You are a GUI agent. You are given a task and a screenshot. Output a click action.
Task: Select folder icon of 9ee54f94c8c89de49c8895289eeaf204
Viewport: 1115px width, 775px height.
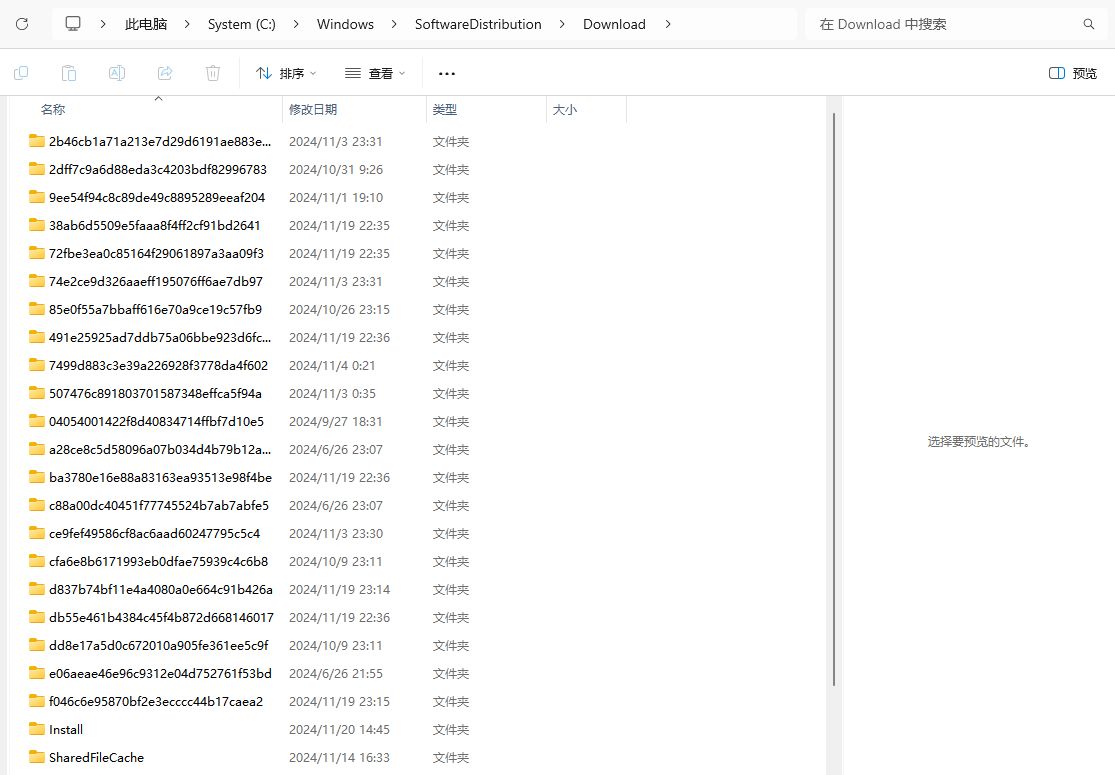(x=37, y=197)
